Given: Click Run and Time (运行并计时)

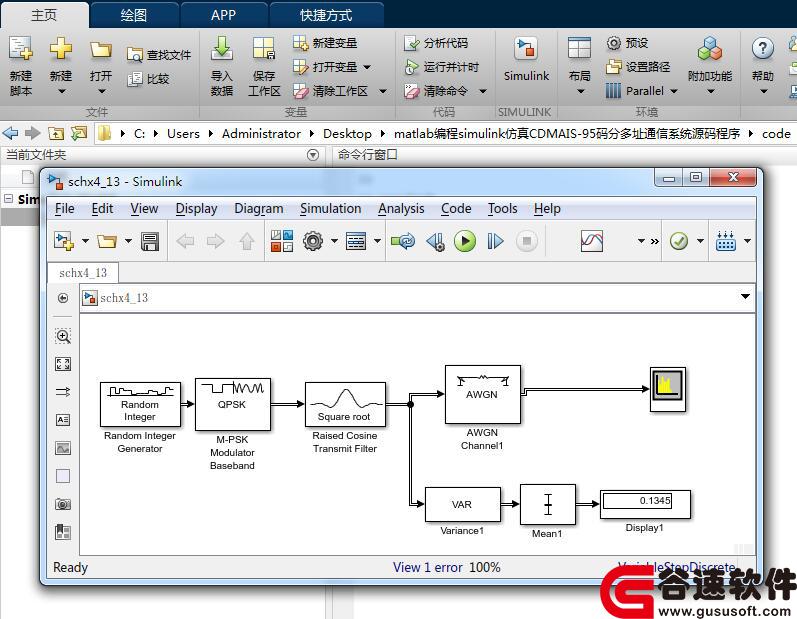Looking at the screenshot, I should pos(442,67).
